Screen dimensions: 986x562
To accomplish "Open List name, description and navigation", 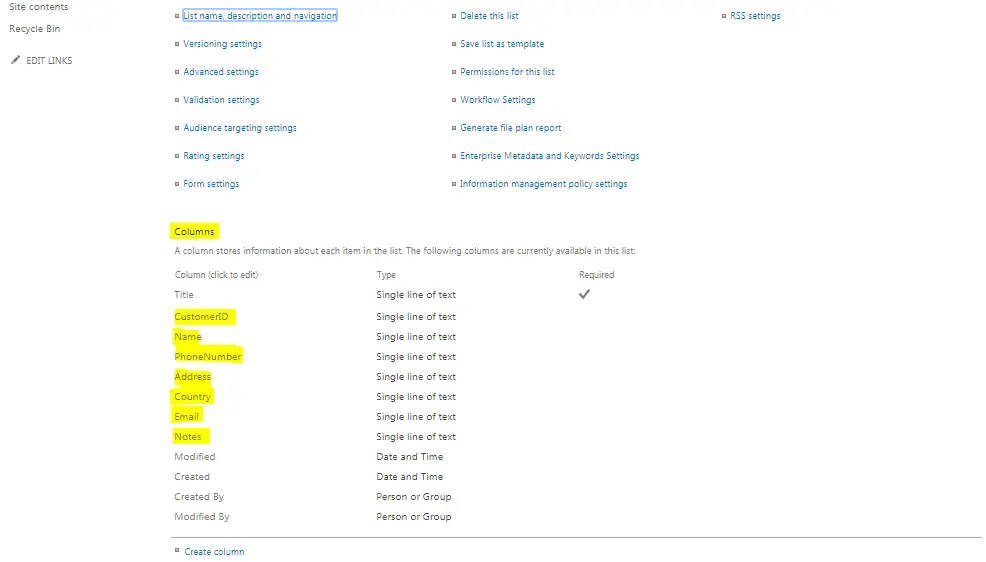I will (x=260, y=16).
